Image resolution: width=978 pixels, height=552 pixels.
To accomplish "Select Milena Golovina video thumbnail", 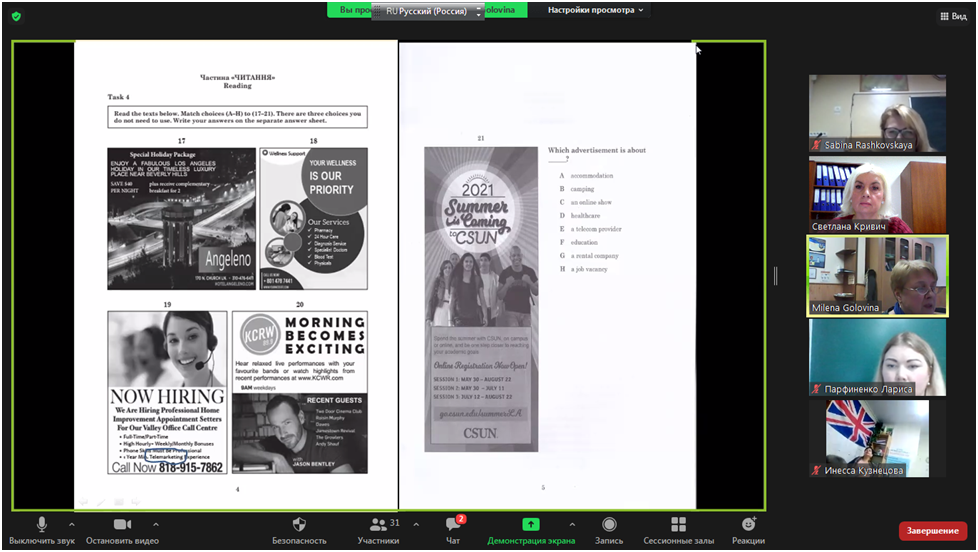I will 877,276.
